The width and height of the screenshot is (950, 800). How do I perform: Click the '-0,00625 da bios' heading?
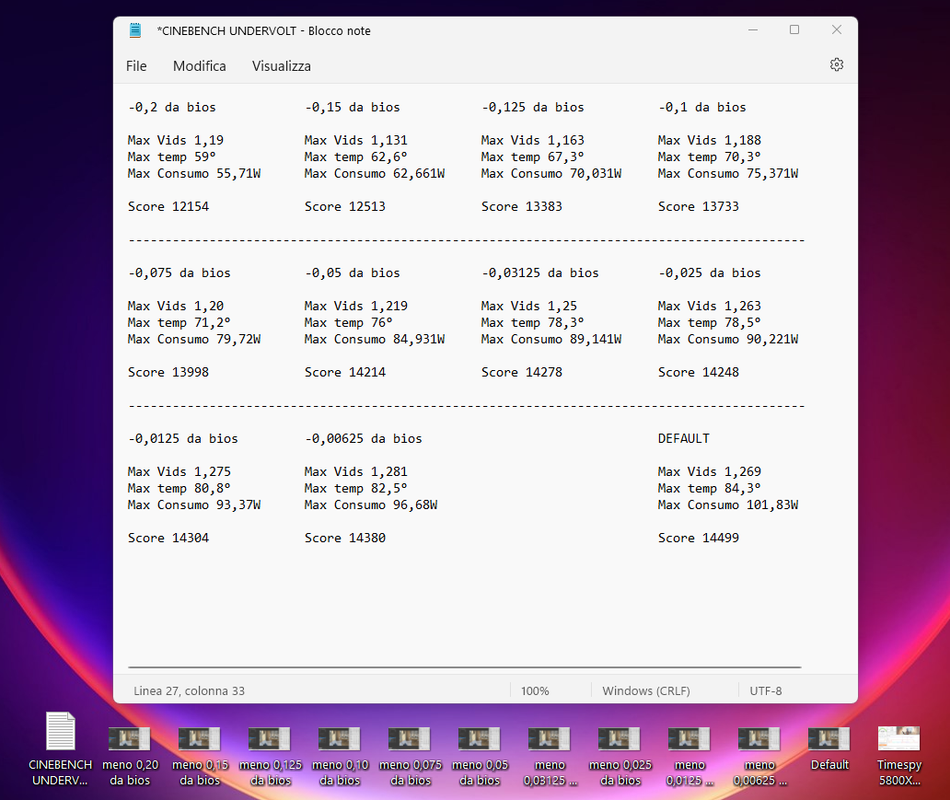tap(364, 439)
